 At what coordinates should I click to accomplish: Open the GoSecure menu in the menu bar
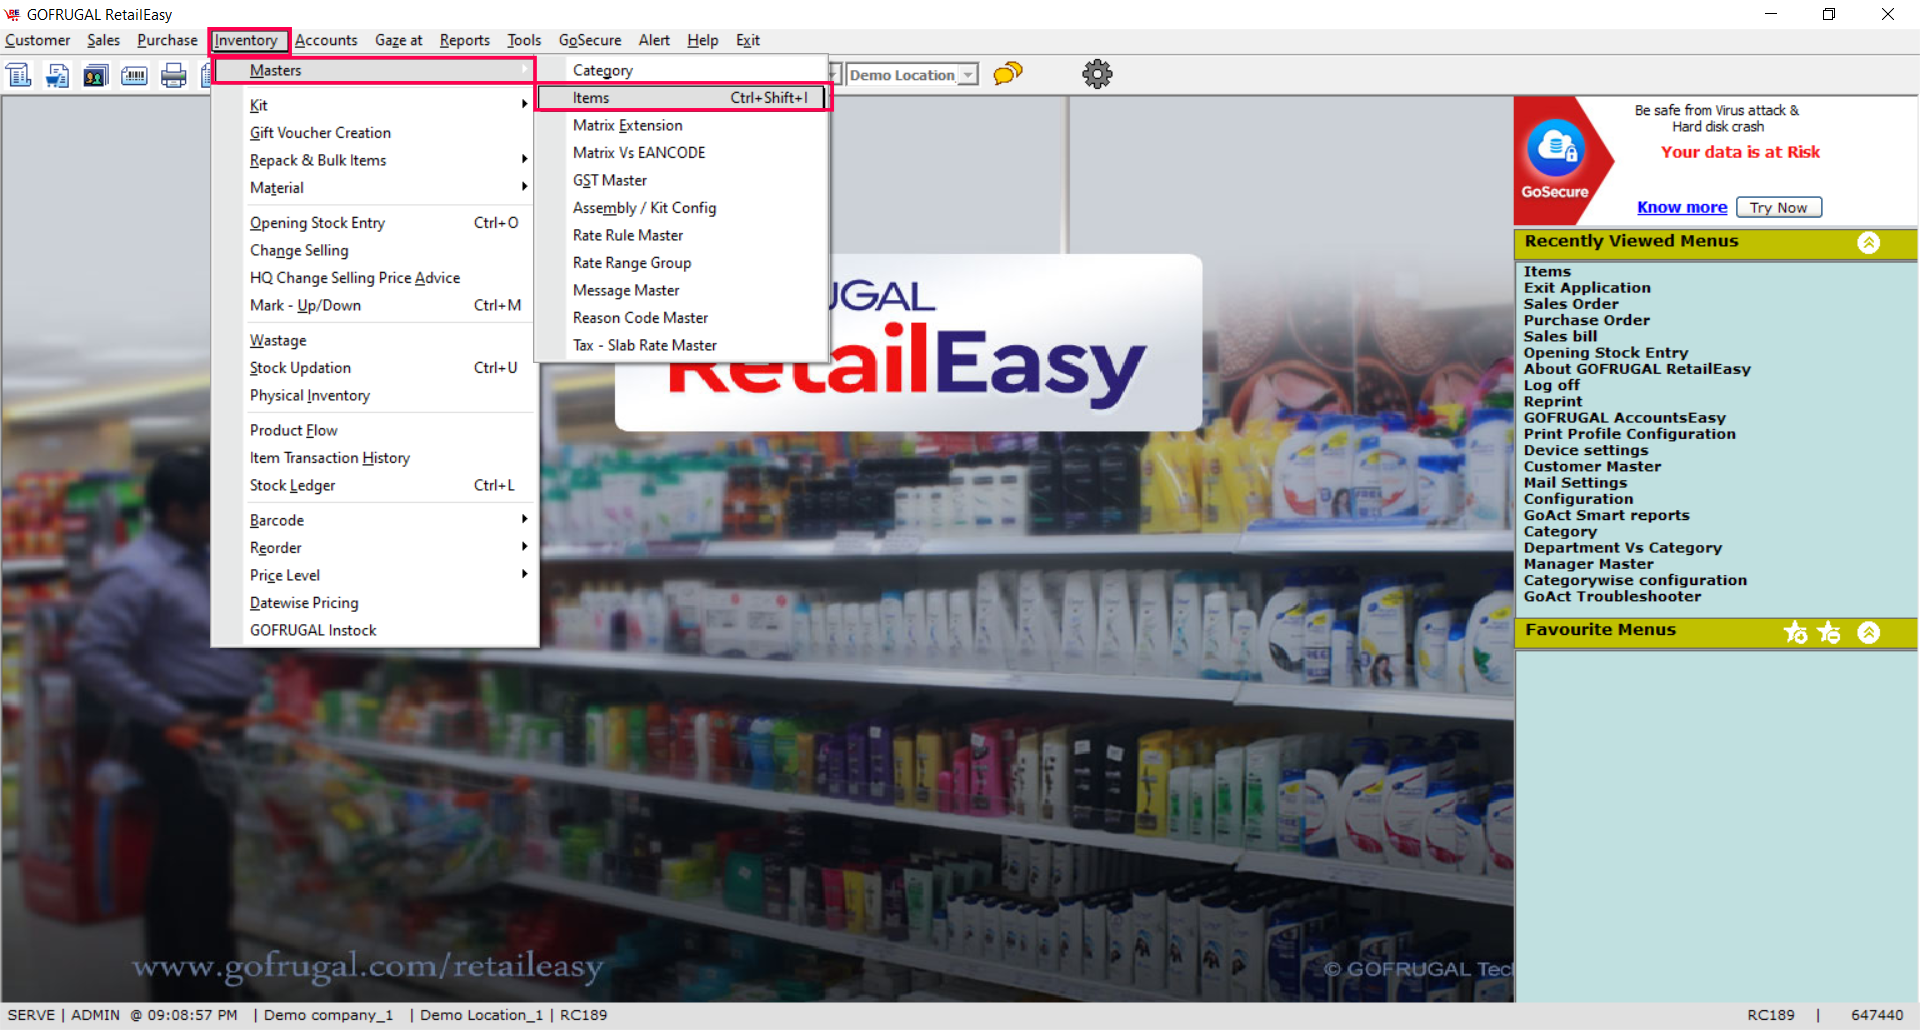click(x=590, y=40)
